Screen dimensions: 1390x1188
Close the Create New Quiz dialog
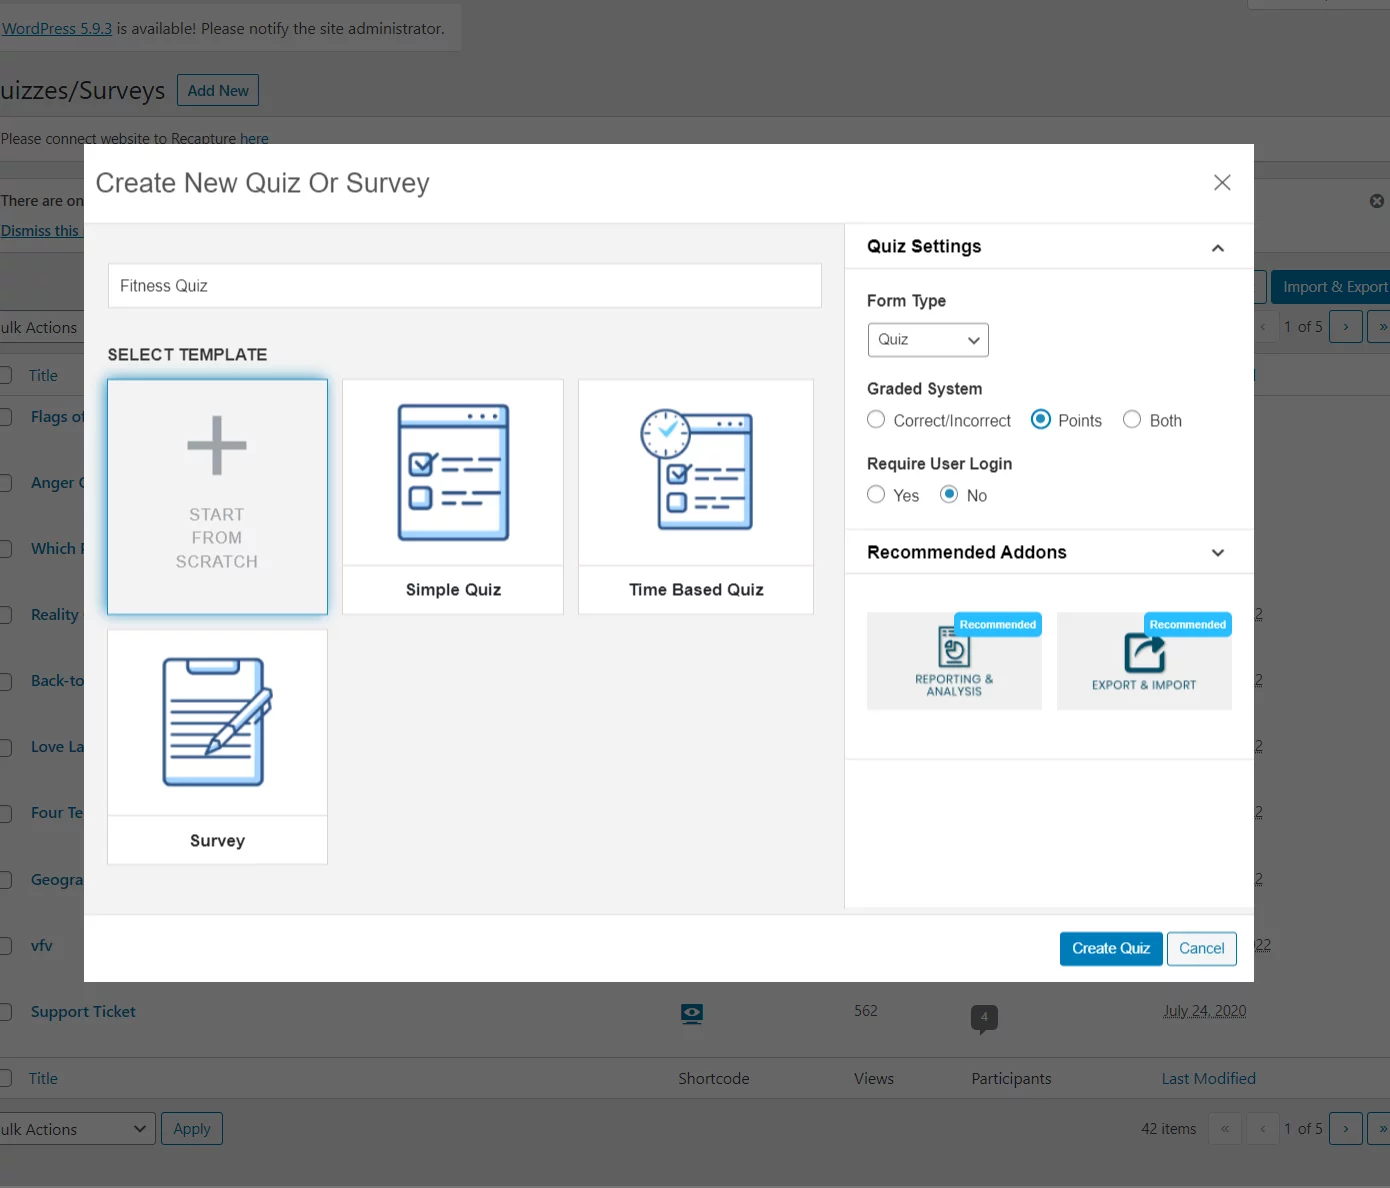tap(1222, 182)
